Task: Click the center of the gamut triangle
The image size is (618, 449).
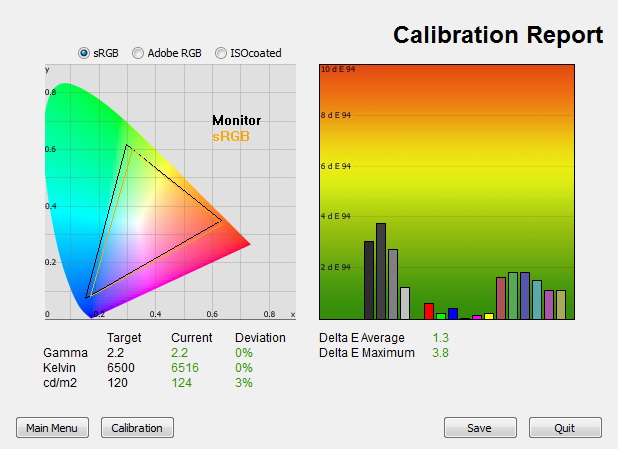Action: click(x=146, y=221)
